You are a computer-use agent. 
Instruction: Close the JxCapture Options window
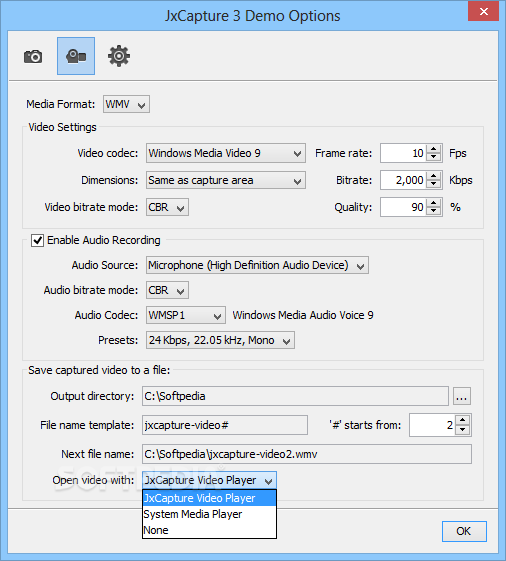[483, 11]
